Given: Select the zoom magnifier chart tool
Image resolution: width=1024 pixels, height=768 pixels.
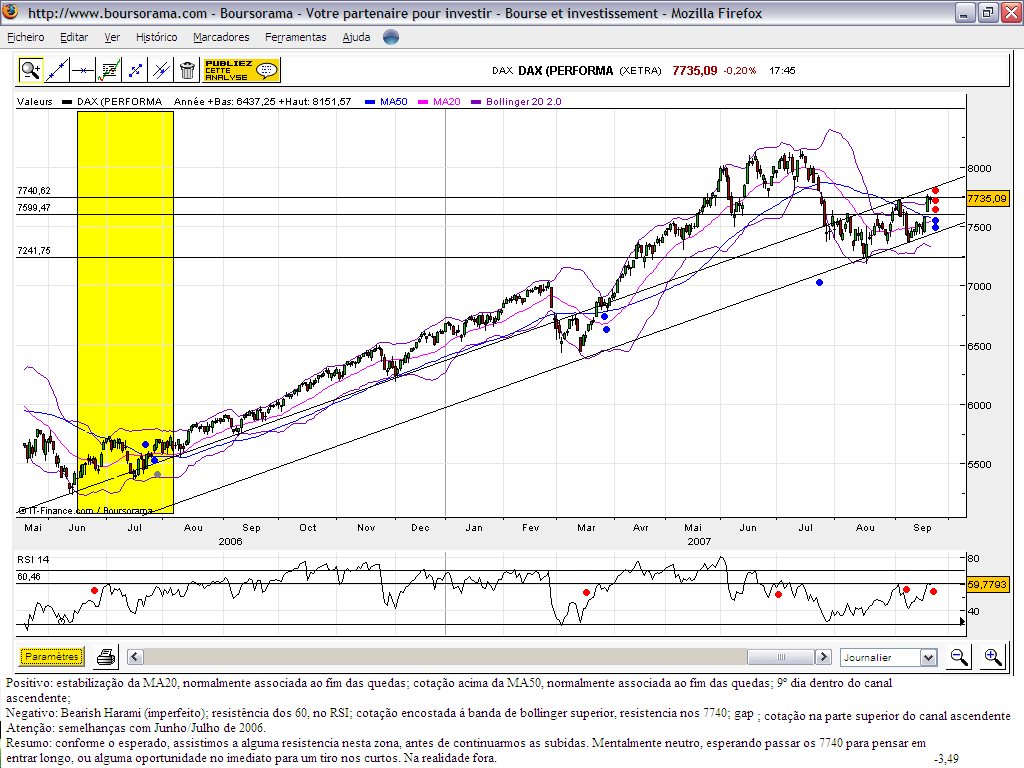Looking at the screenshot, I should pos(30,70).
